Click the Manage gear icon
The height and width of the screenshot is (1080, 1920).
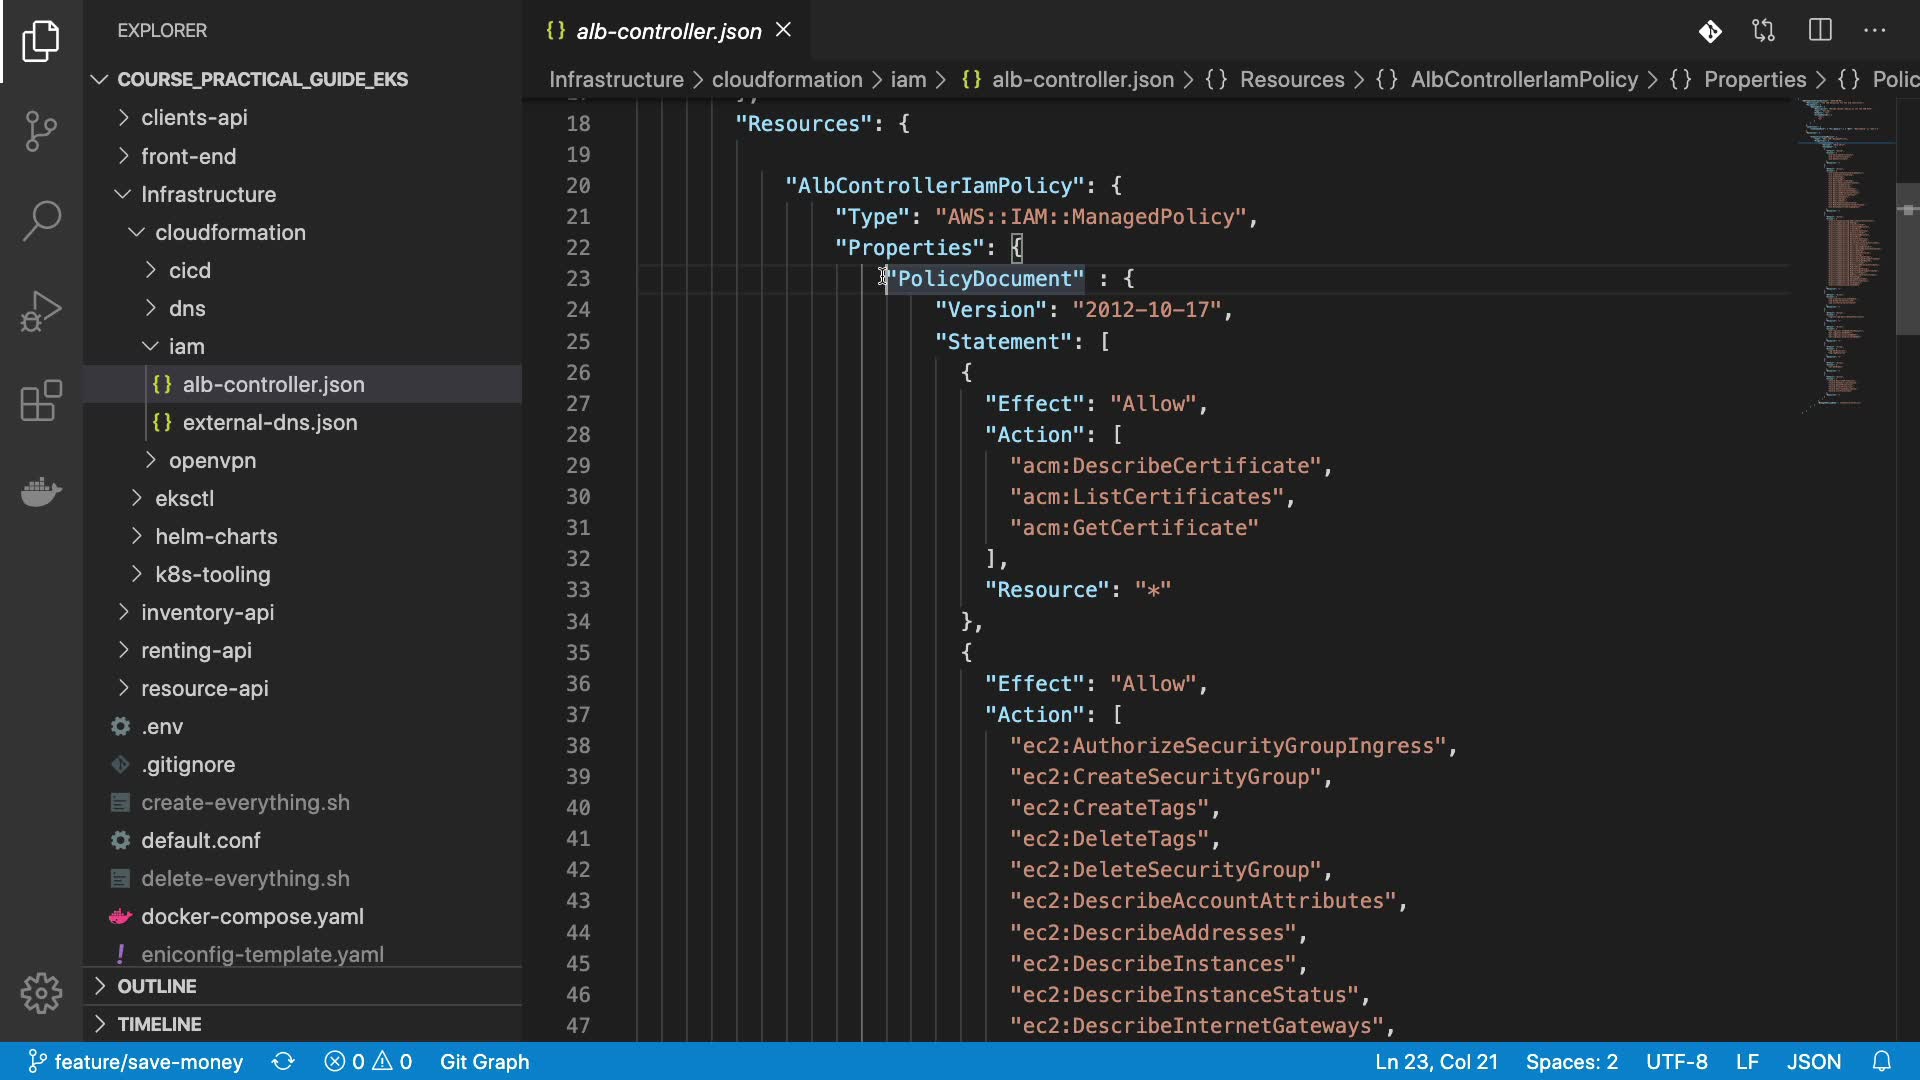[x=41, y=993]
